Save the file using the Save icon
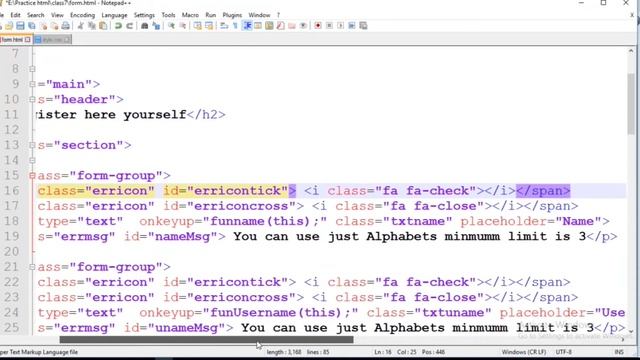The width and height of the screenshot is (640, 360). [x=20, y=26]
